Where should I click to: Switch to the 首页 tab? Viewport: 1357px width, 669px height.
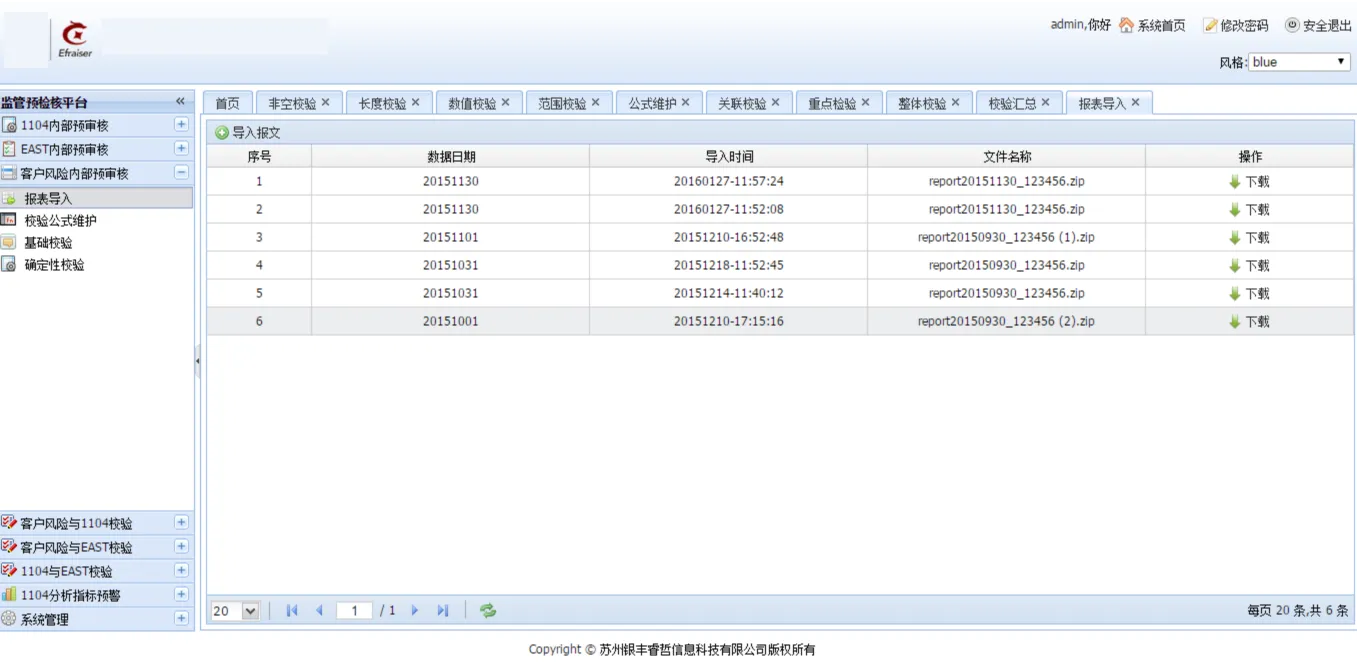coord(228,103)
